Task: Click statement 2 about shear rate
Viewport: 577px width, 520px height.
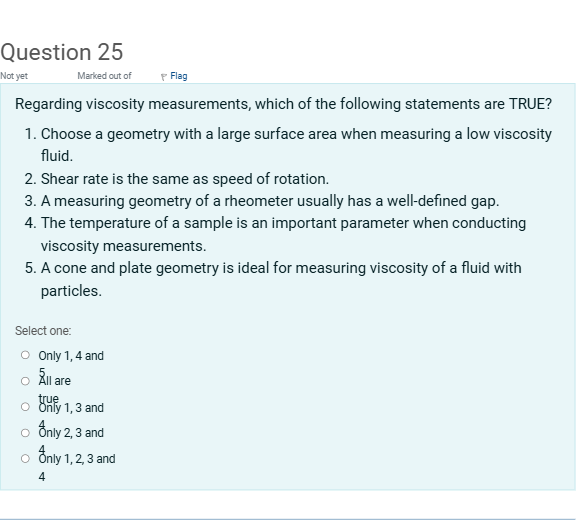Action: pyautogui.click(x=177, y=179)
